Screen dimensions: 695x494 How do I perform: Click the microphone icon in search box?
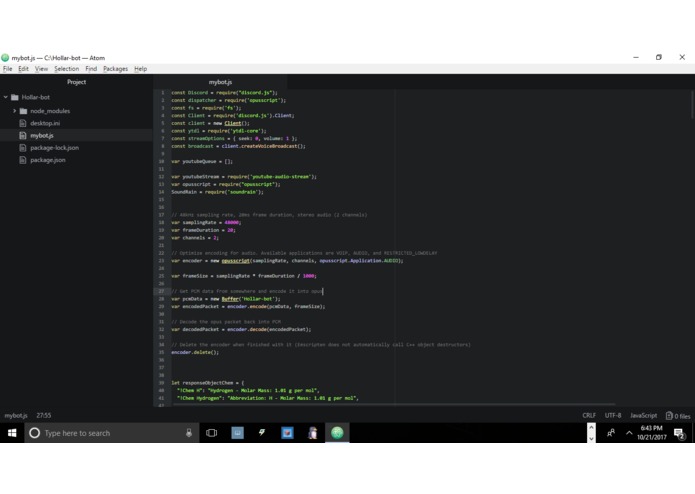188,433
